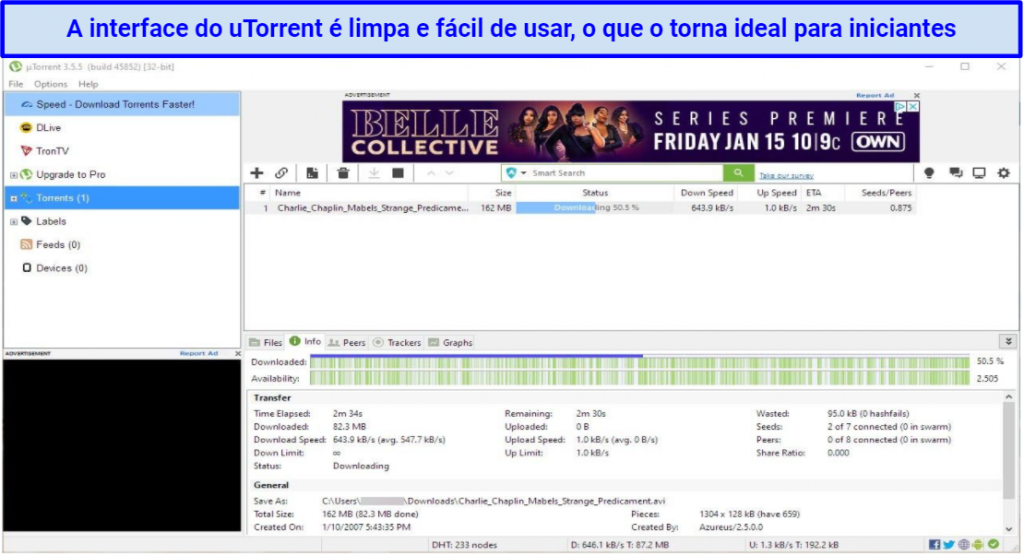
Task: Select Speed - Download Torrents Faster item
Action: [122, 105]
